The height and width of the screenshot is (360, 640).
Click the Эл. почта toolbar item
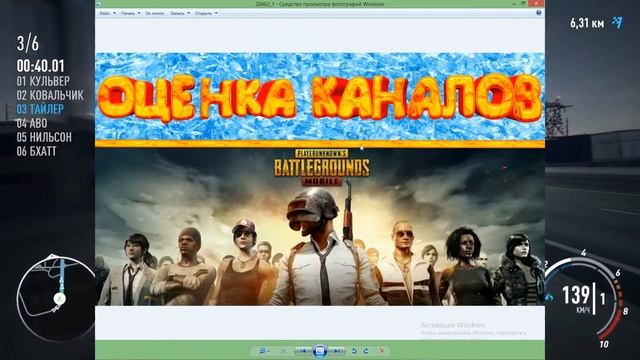coord(155,13)
